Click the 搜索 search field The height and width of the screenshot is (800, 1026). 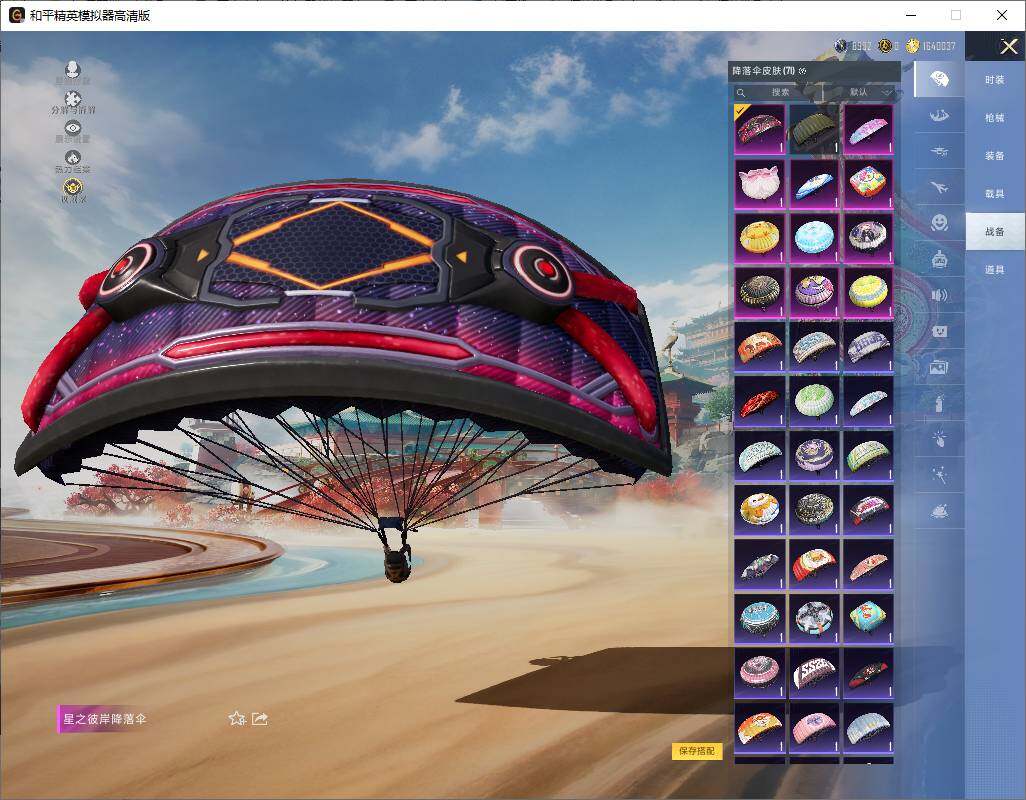[x=776, y=92]
